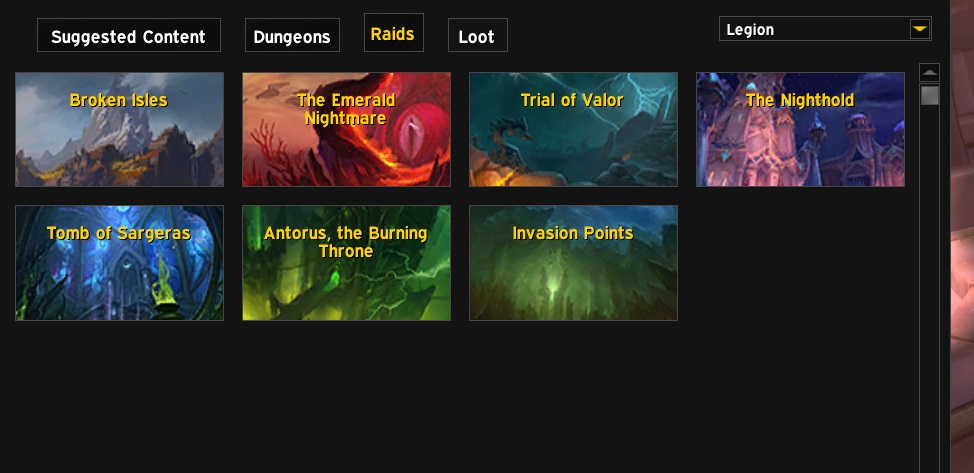Open the Invasion Points tile
Screen dimensions: 974x473
(573, 263)
